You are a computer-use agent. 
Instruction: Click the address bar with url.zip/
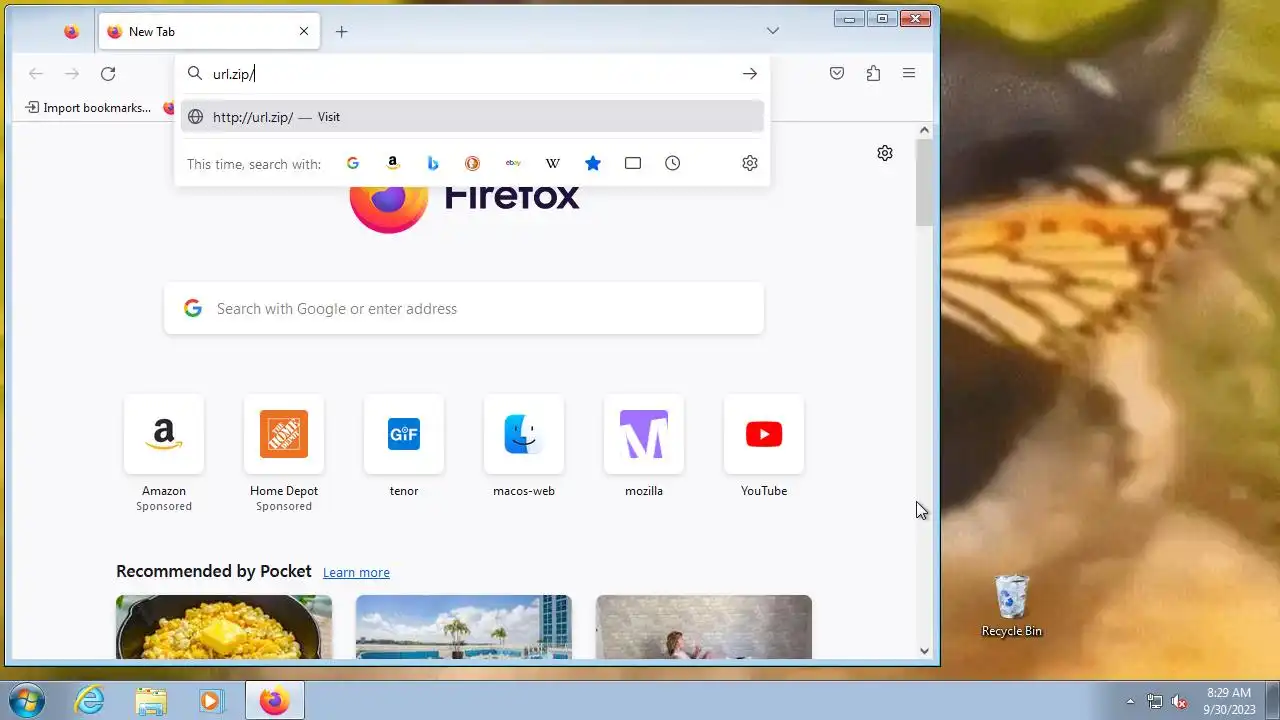coord(470,73)
